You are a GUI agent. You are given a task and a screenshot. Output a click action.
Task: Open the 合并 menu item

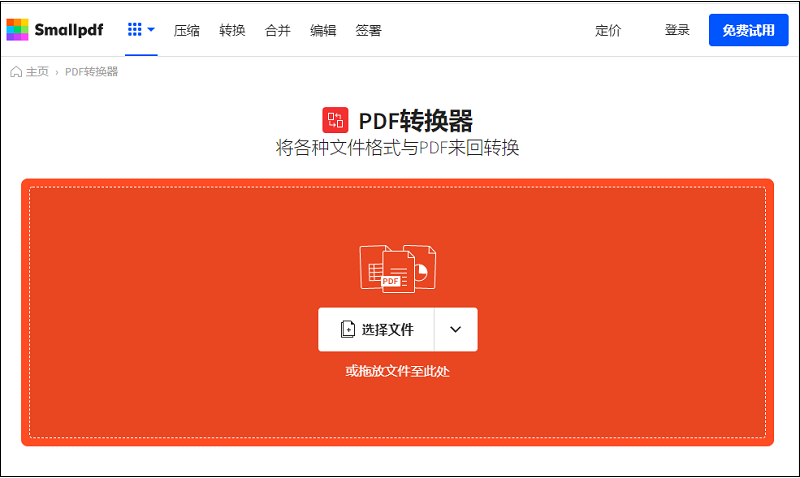278,31
